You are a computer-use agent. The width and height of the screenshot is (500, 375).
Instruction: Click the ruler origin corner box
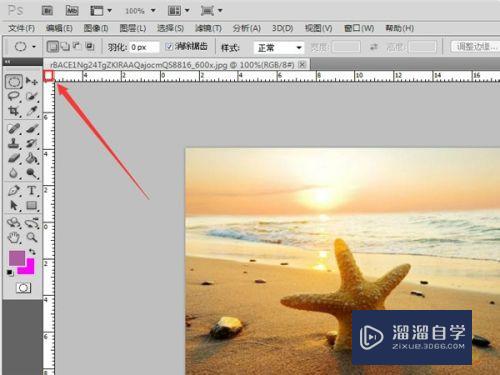click(49, 76)
